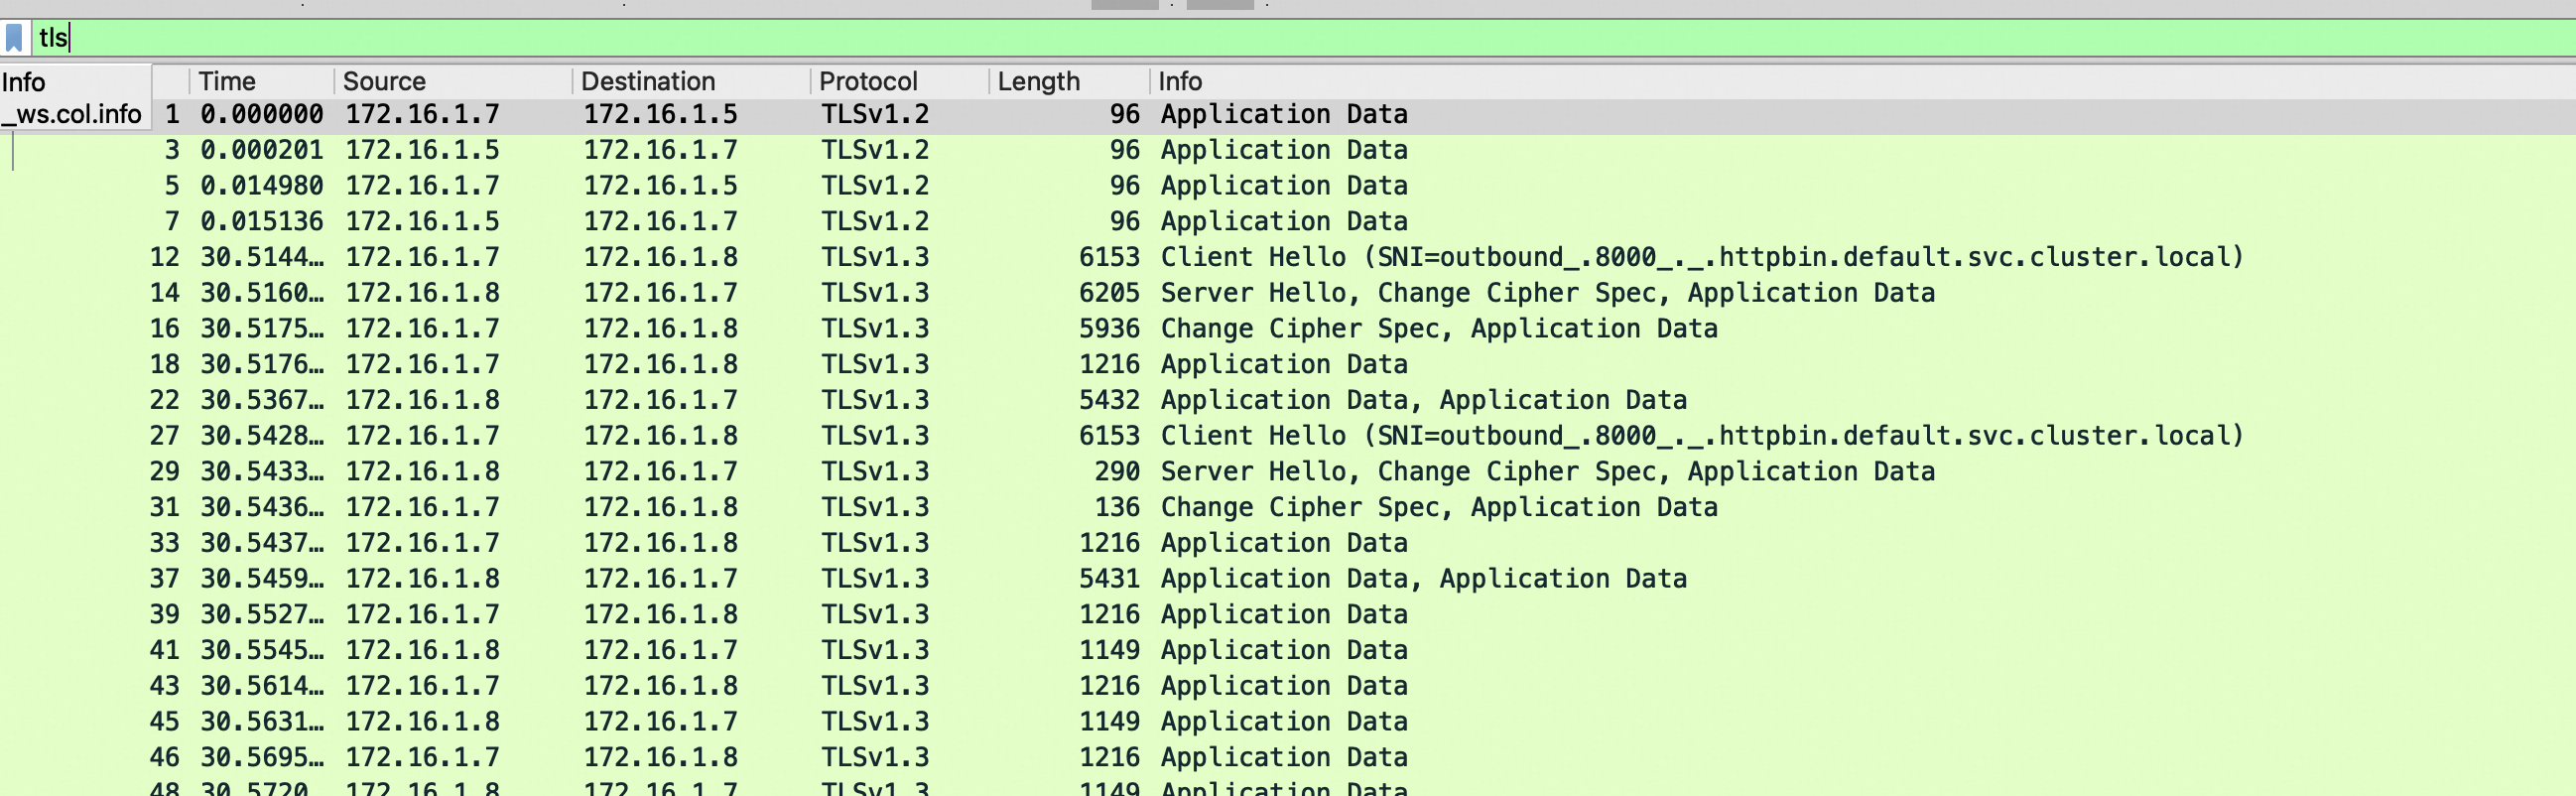The image size is (2576, 796).
Task: Click the "_ws.col.info" label
Action: pyautogui.click(x=72, y=114)
